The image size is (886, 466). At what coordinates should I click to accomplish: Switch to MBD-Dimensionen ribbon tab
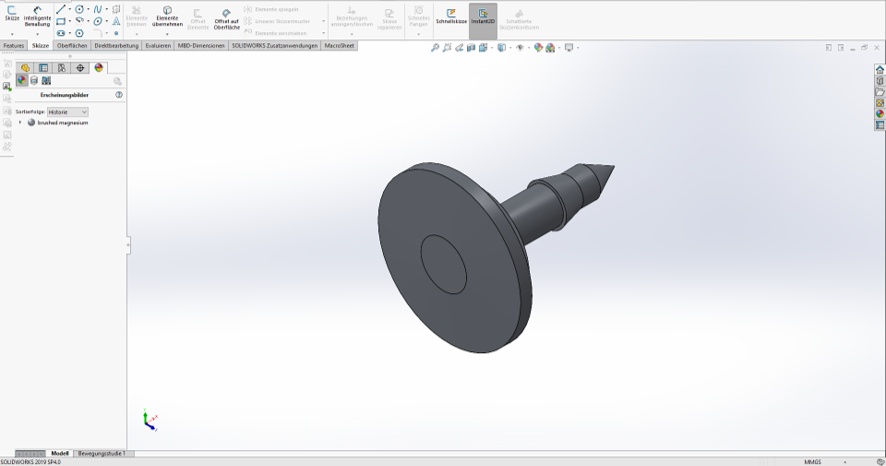tap(201, 46)
